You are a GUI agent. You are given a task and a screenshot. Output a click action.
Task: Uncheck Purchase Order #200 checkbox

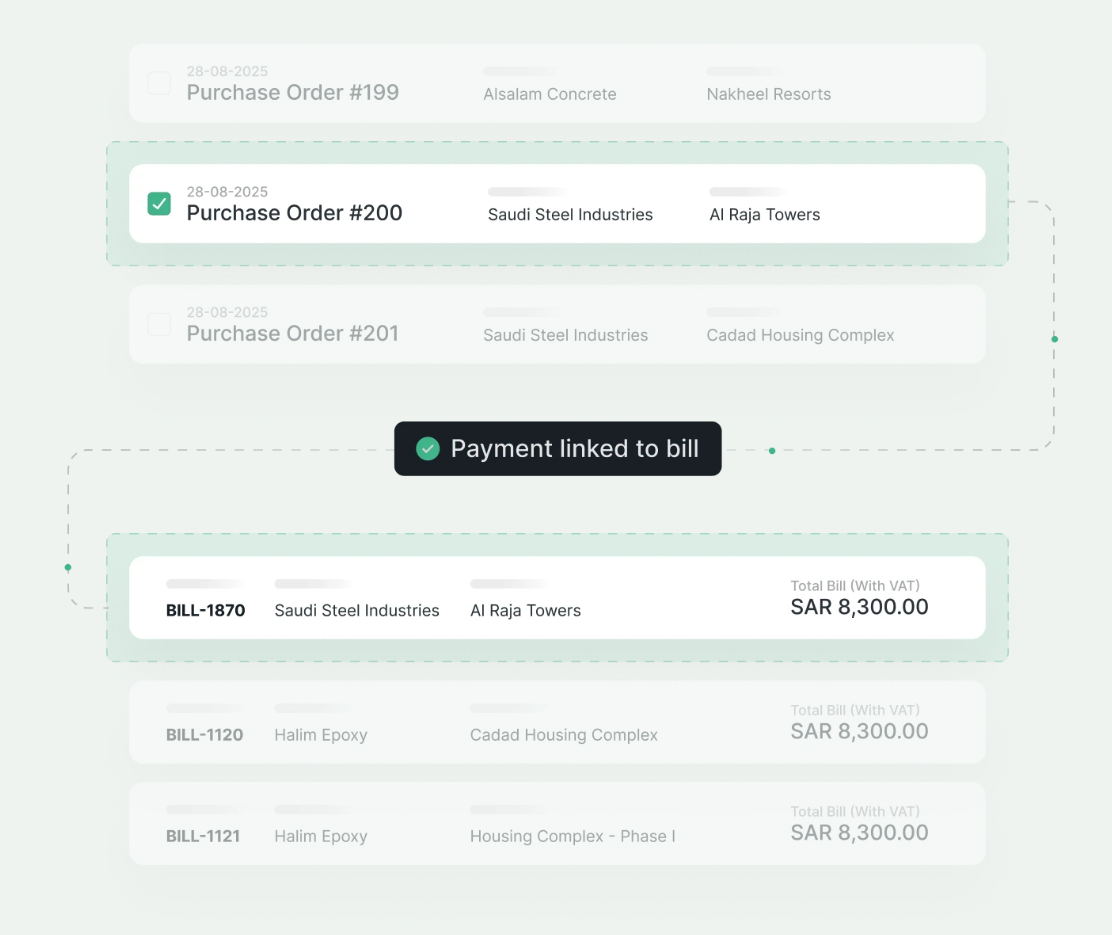coord(159,204)
